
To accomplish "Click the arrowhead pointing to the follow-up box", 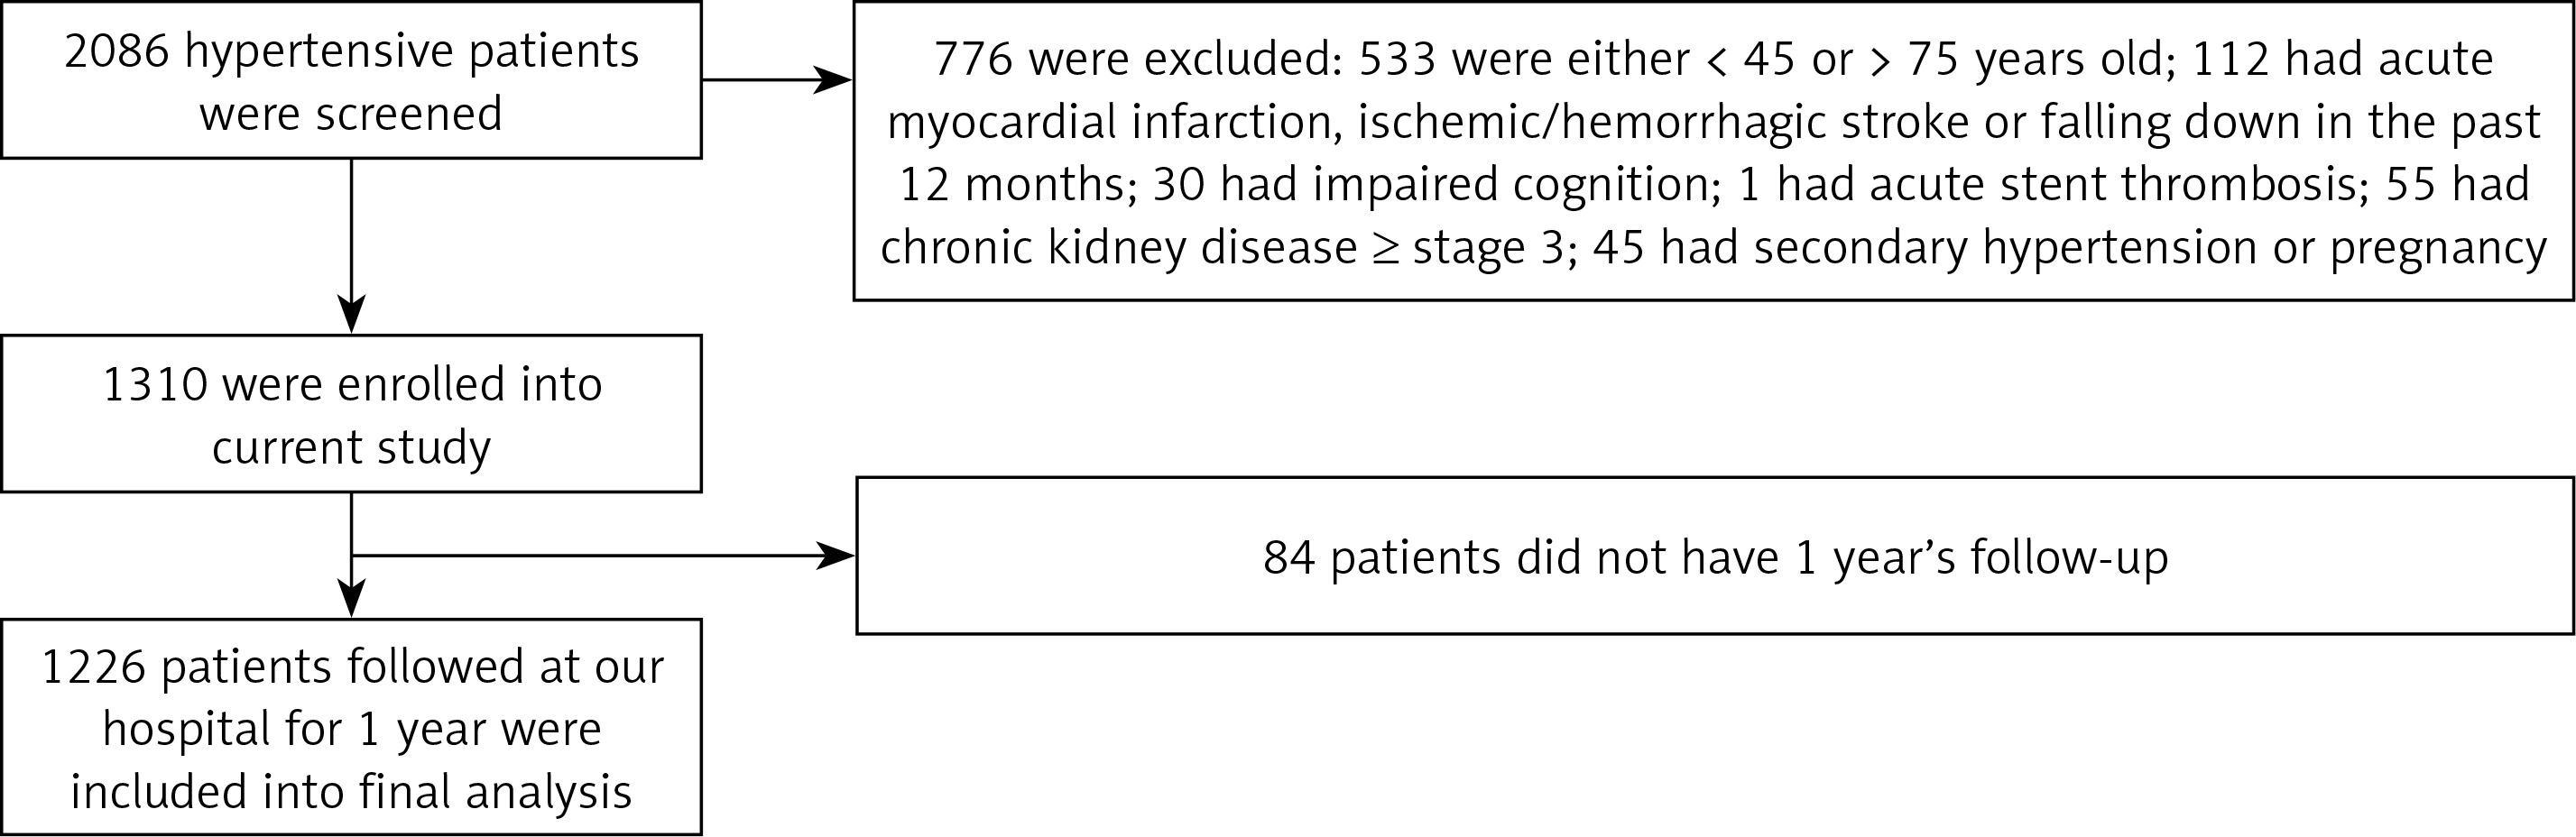I will pyautogui.click(x=836, y=555).
